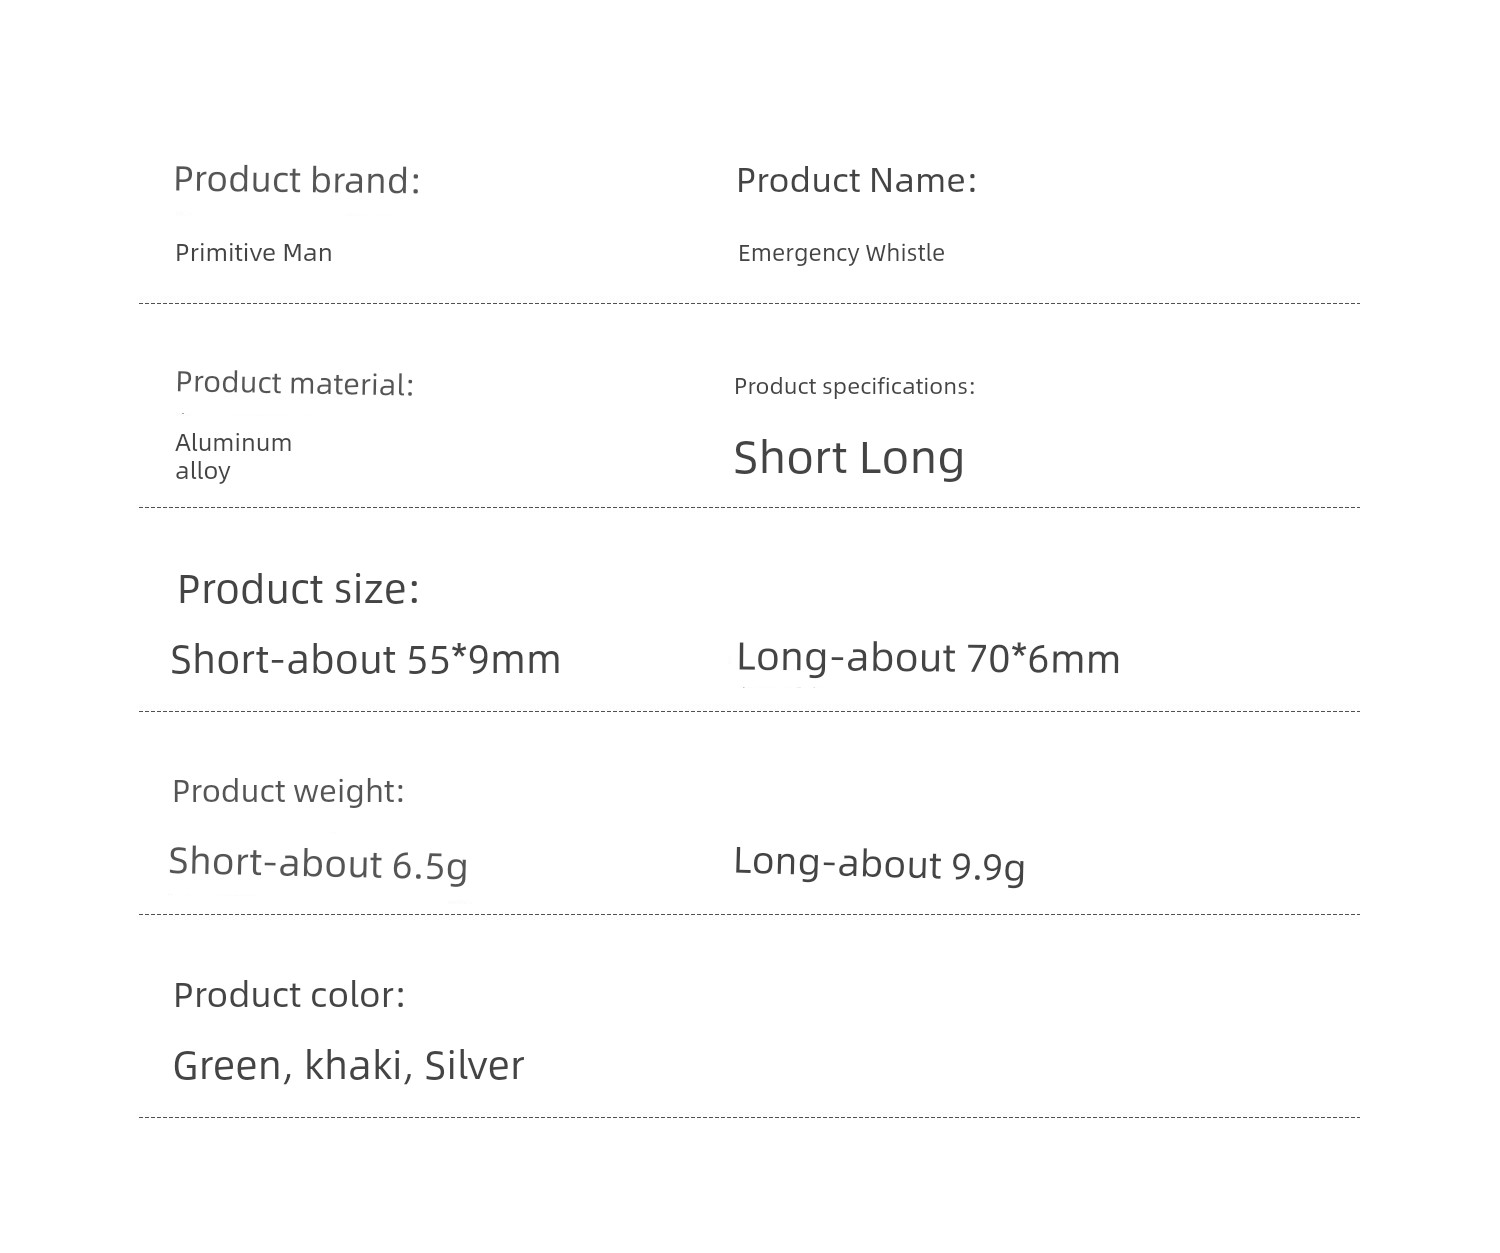
Task: Click the 'Product weight:' label
Action: click(x=288, y=791)
